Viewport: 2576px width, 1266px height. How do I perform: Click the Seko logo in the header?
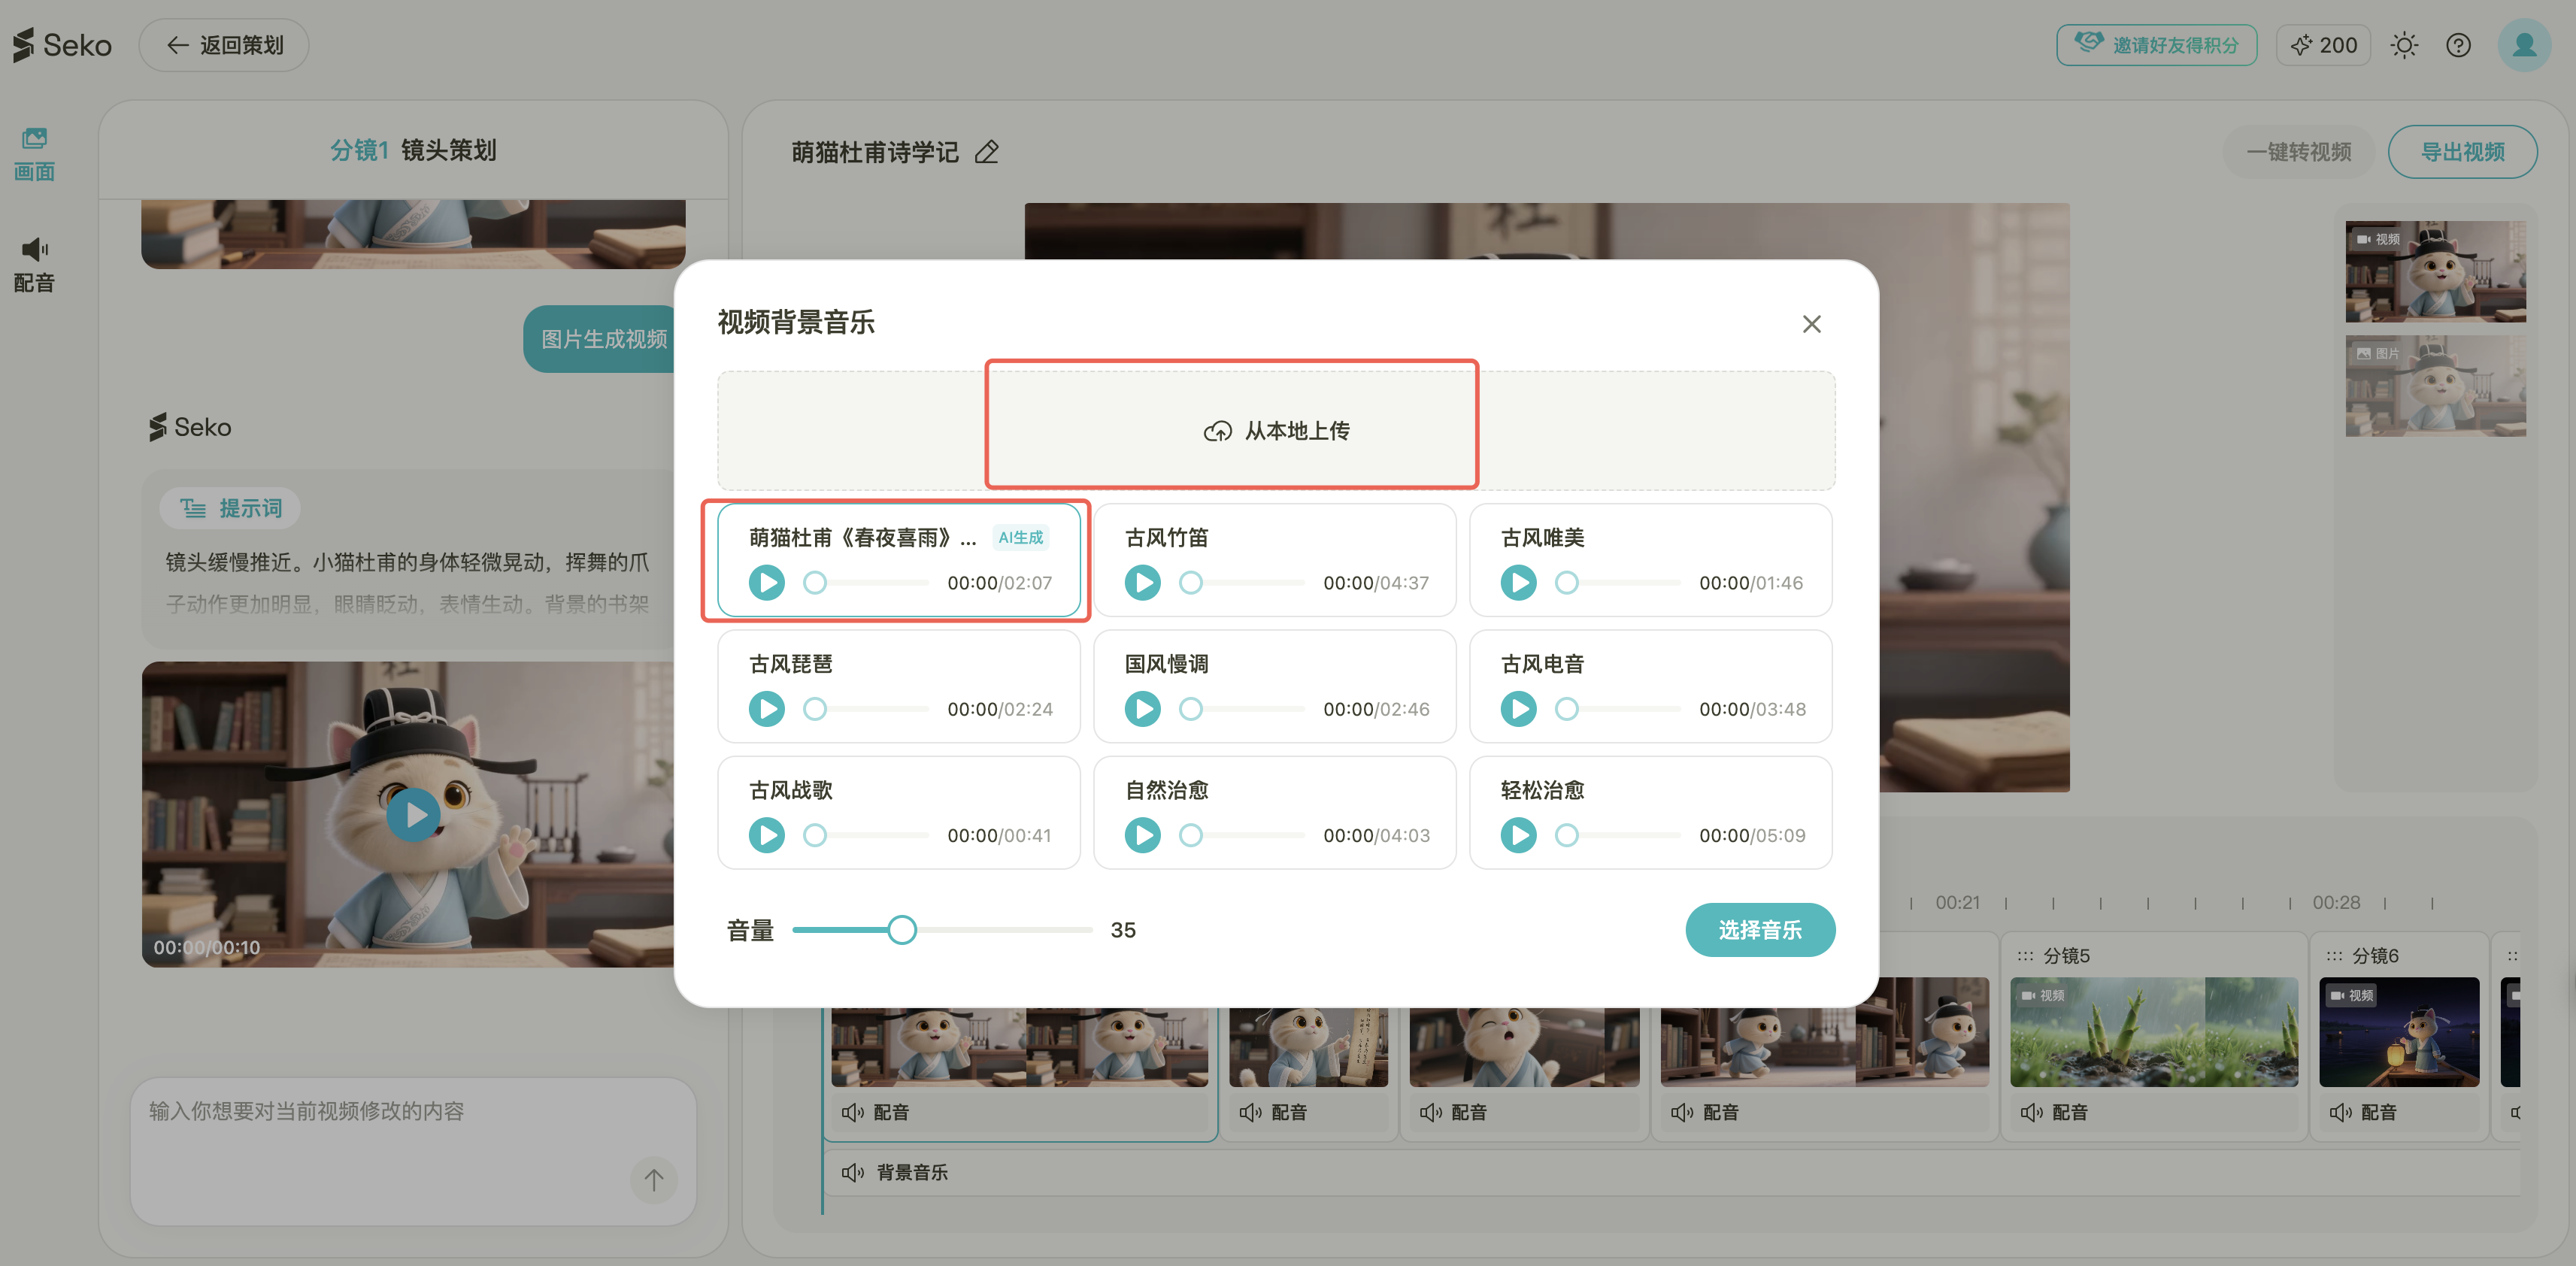62,45
